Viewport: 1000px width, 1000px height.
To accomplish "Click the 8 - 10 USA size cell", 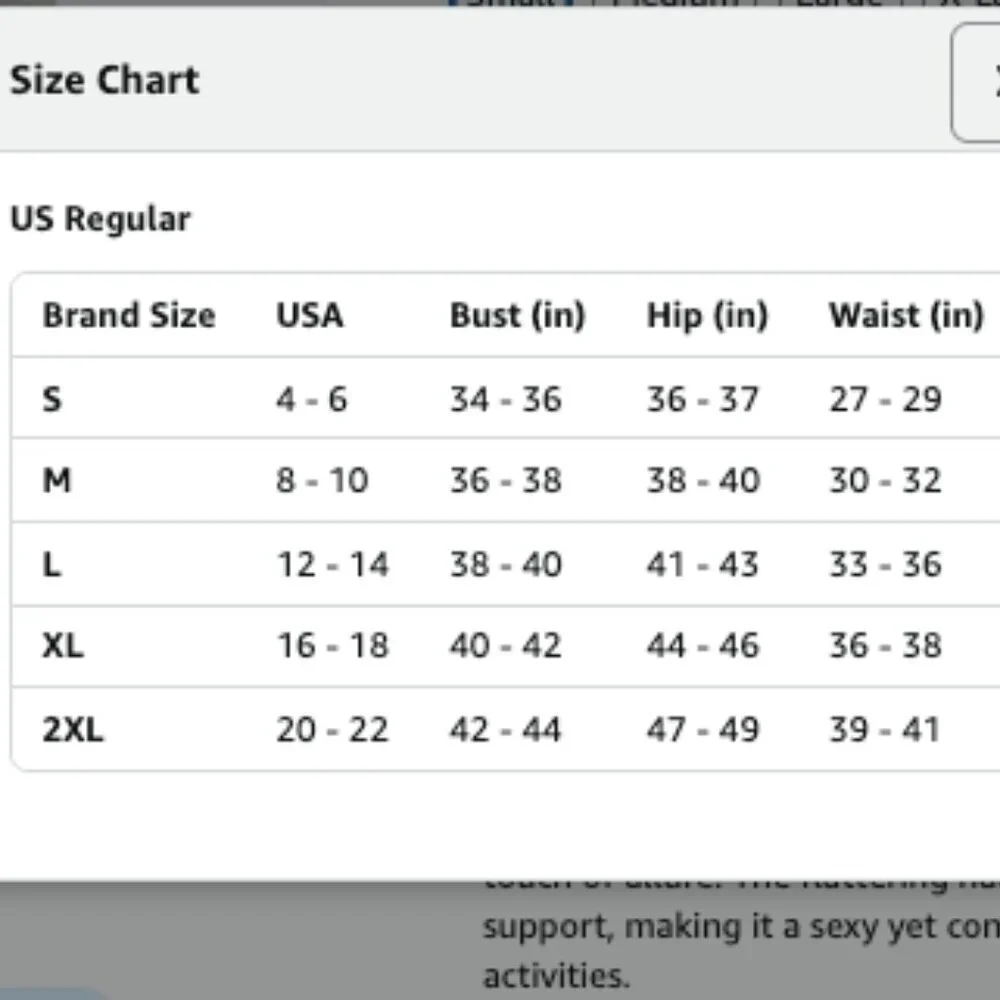I will point(322,480).
